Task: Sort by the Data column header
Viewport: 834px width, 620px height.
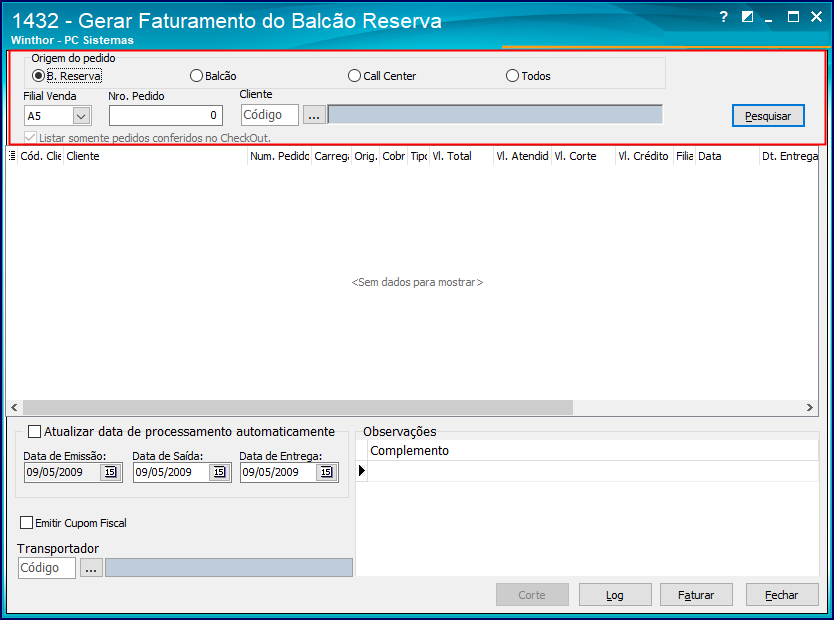Action: pyautogui.click(x=727, y=156)
